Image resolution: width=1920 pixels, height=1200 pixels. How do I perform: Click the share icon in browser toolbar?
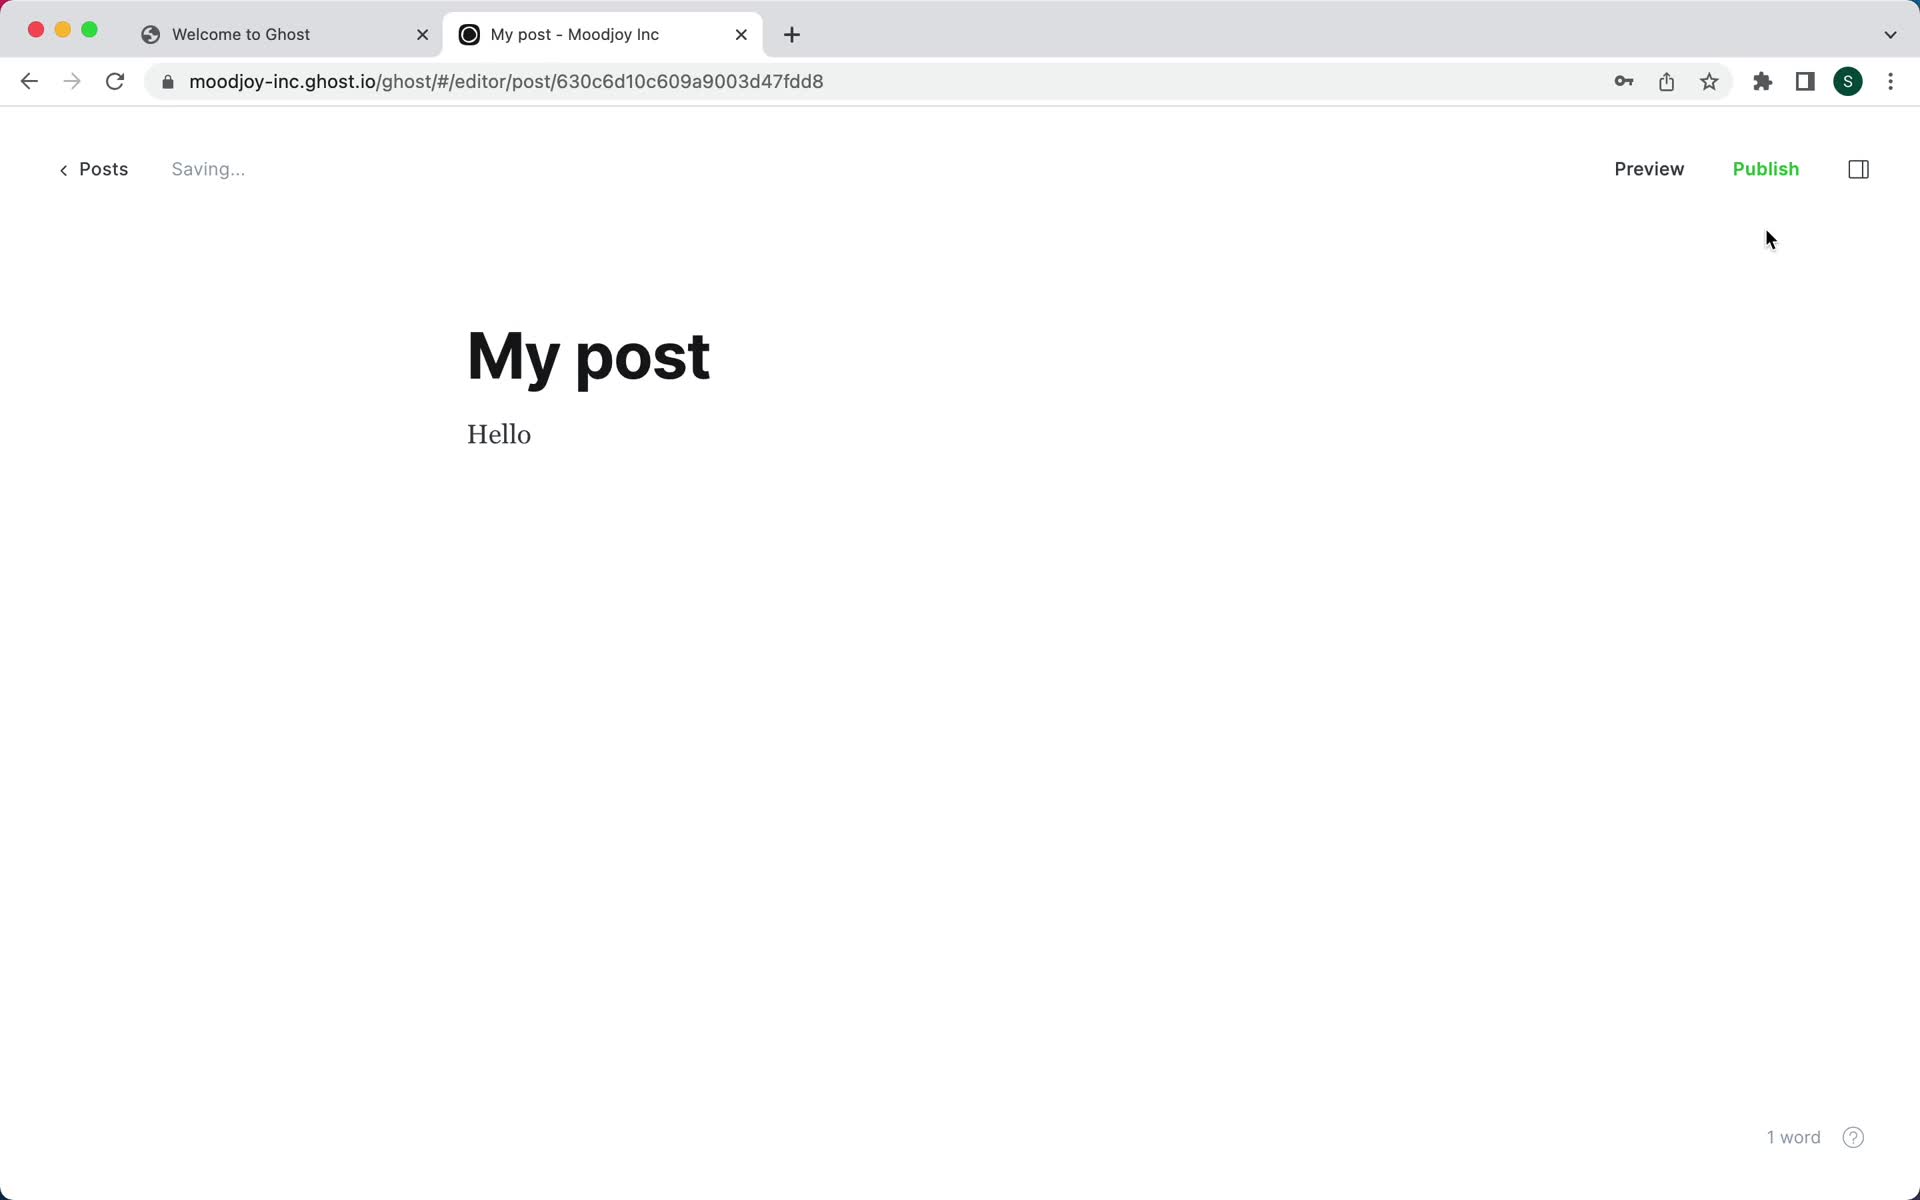pos(1668,82)
